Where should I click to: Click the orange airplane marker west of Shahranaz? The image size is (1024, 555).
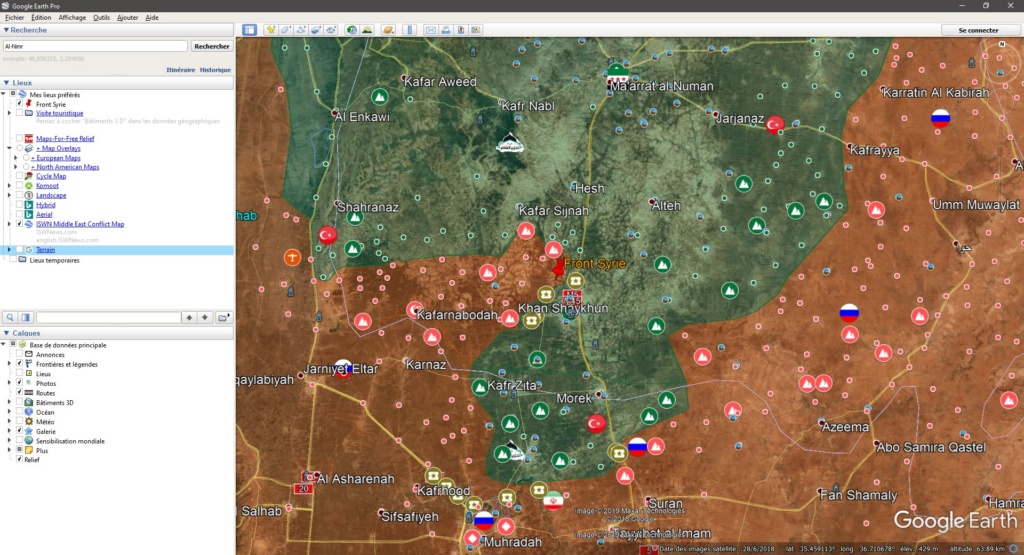click(293, 257)
